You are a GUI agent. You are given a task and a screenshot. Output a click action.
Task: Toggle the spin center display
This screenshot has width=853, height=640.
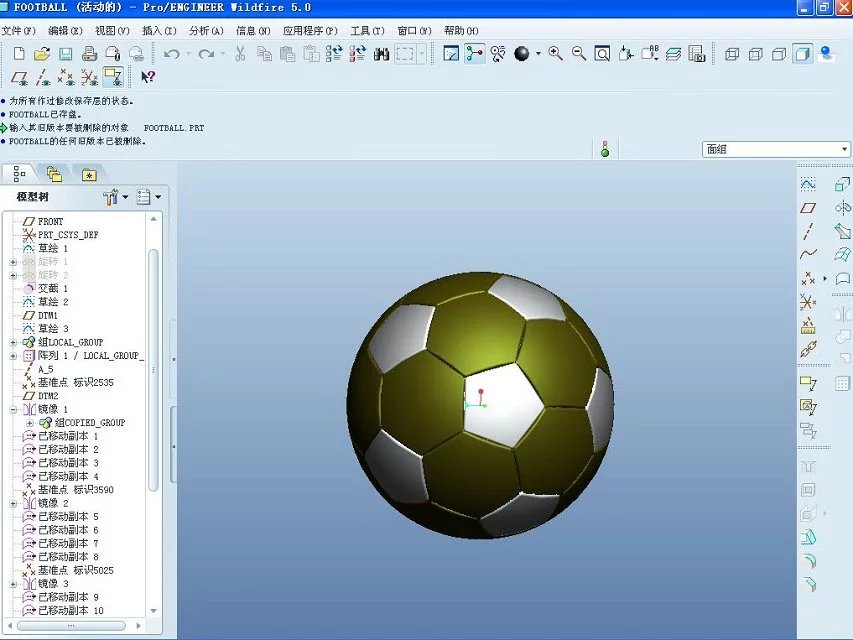474,53
